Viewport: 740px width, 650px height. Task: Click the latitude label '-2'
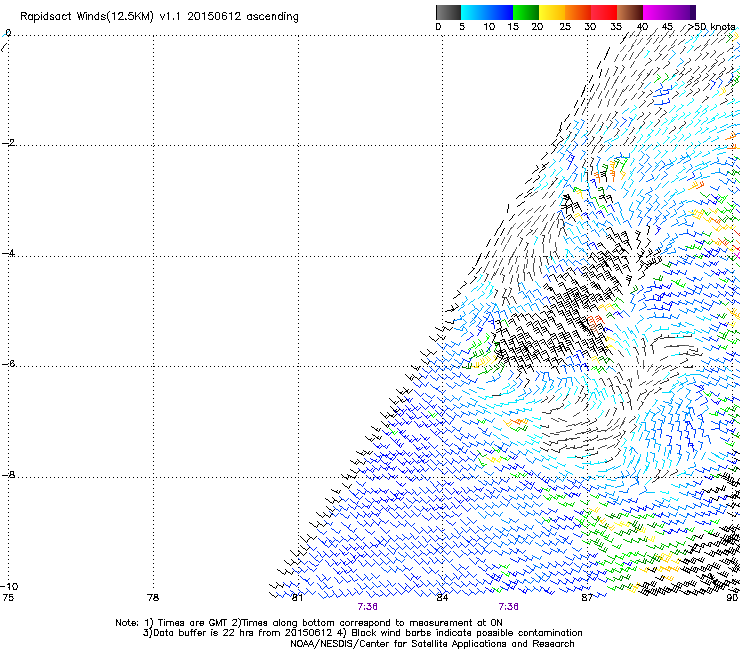[8, 143]
